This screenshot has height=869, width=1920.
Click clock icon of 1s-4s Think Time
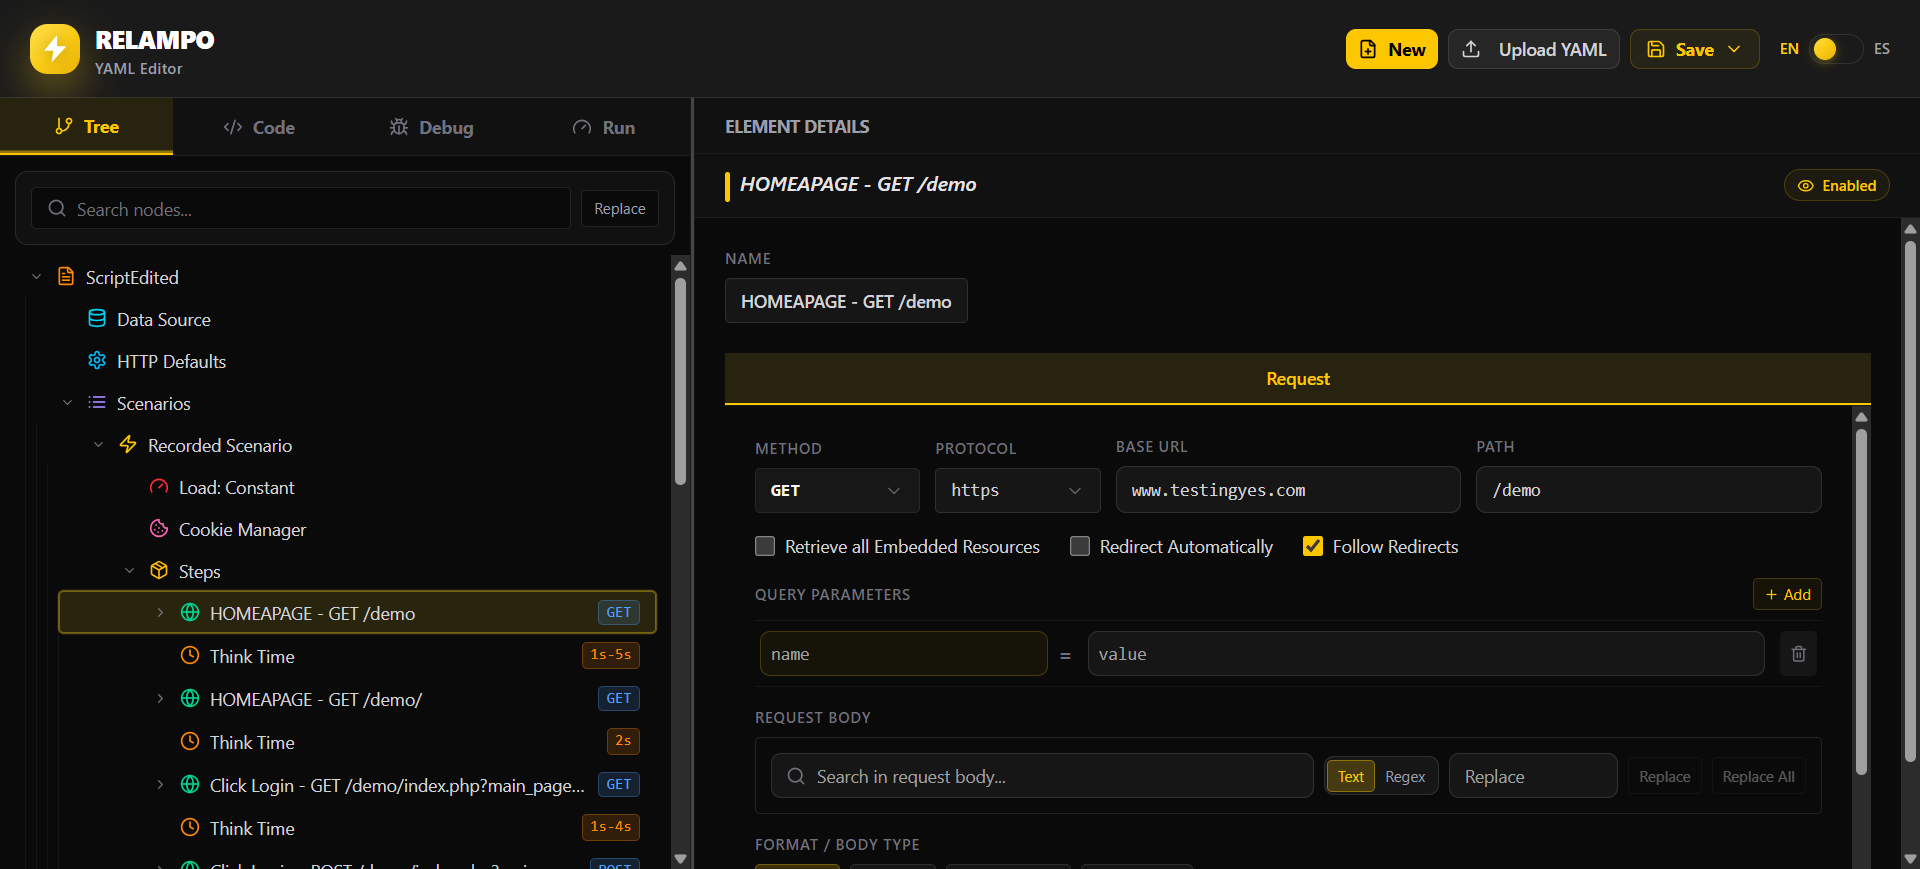coord(190,828)
